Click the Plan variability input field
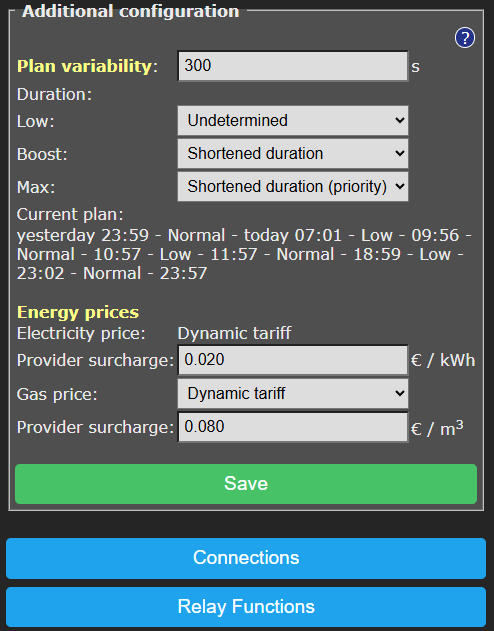The image size is (494, 631). click(293, 66)
